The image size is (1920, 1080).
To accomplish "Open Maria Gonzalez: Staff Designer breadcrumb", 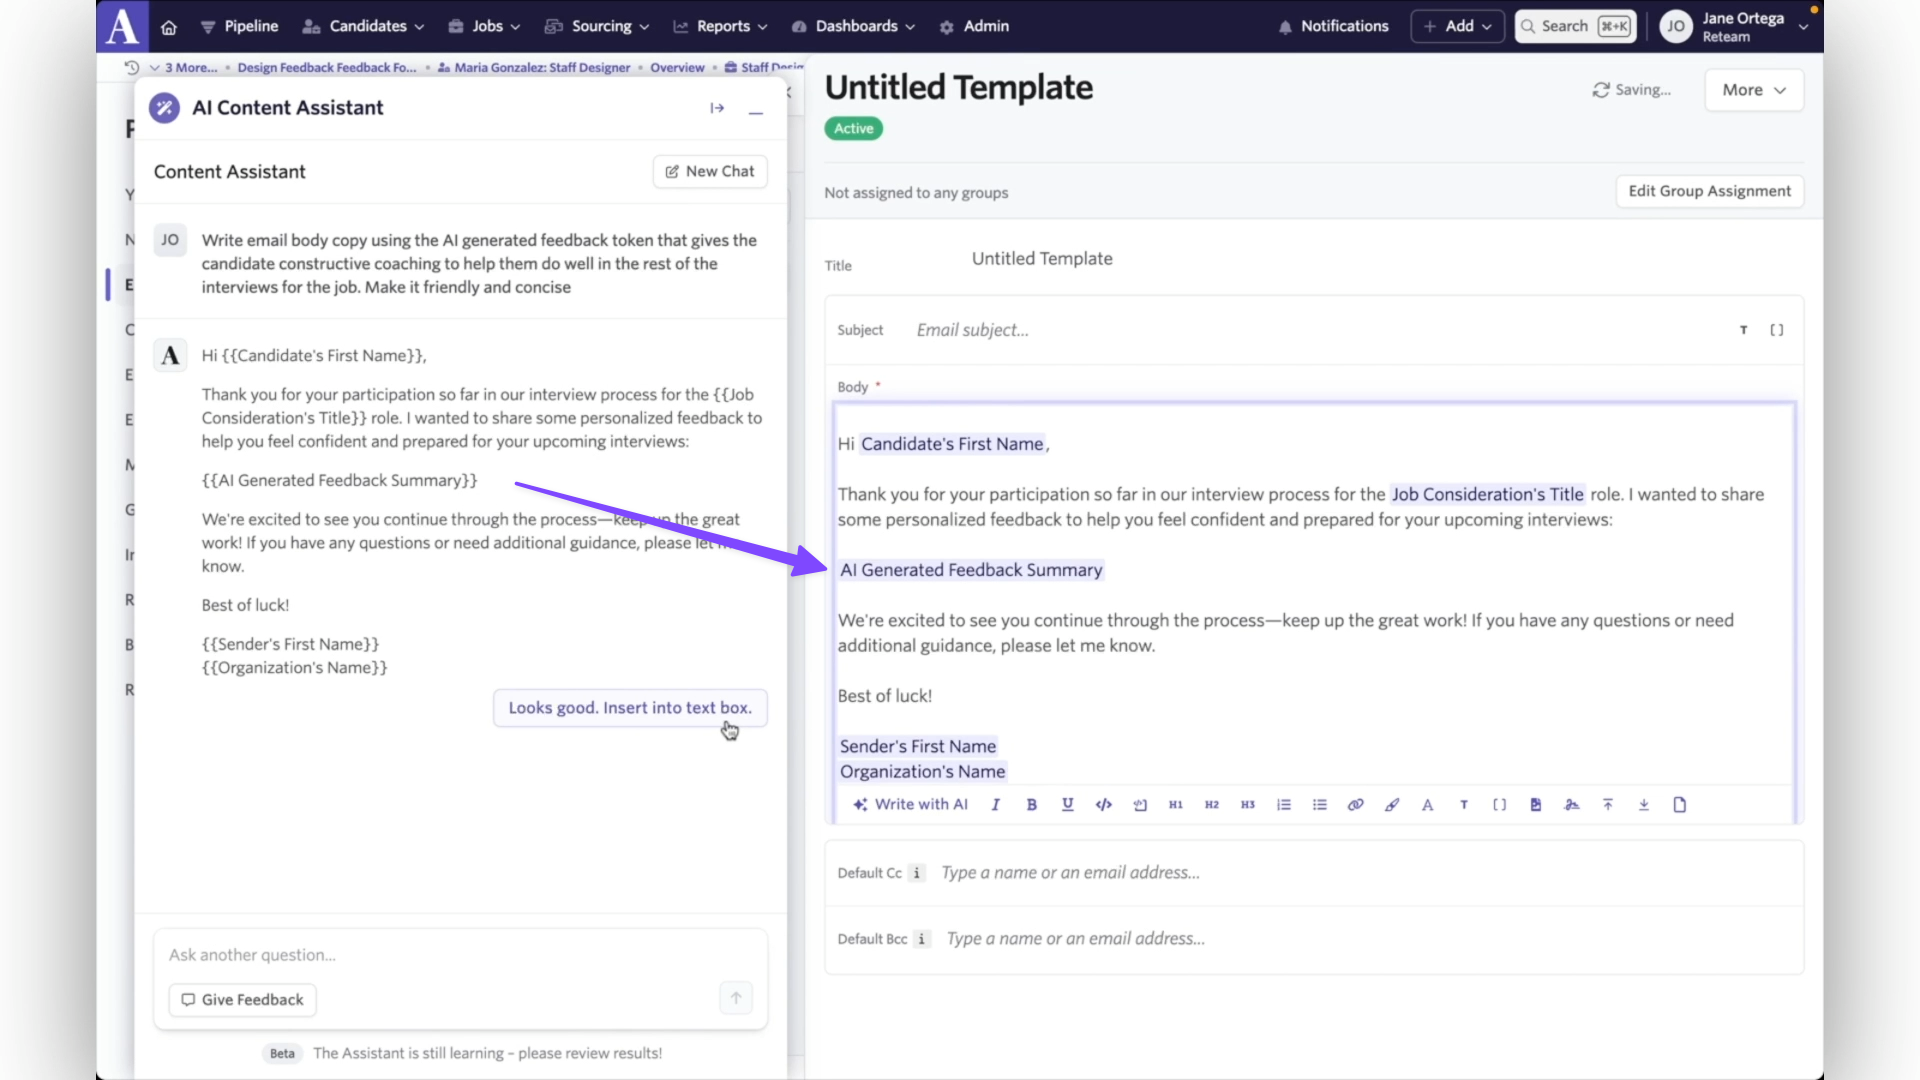I will point(534,68).
